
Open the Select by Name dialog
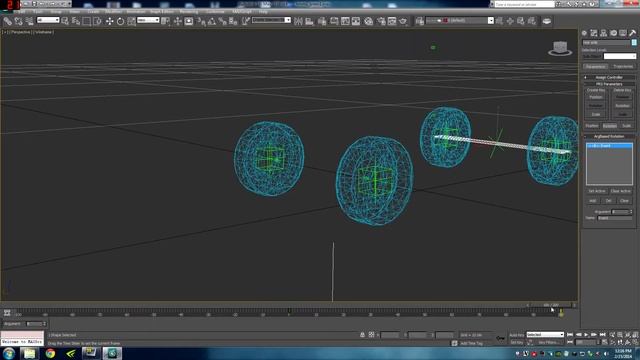click(x=76, y=21)
